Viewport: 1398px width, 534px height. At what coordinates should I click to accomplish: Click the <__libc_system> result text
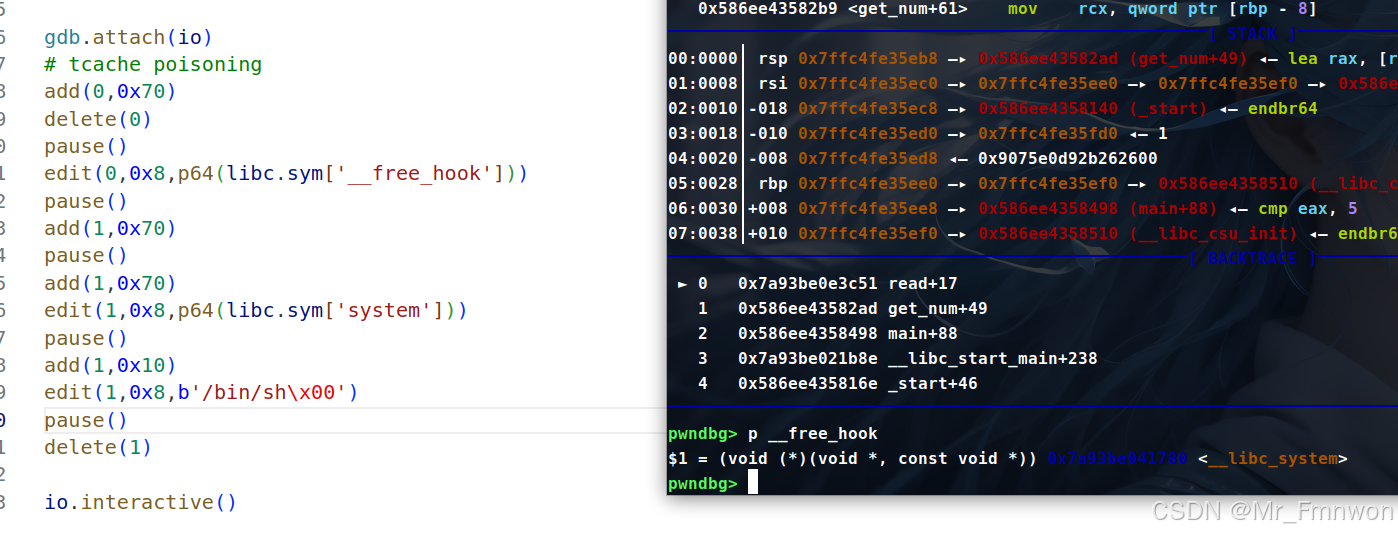pos(1272,459)
